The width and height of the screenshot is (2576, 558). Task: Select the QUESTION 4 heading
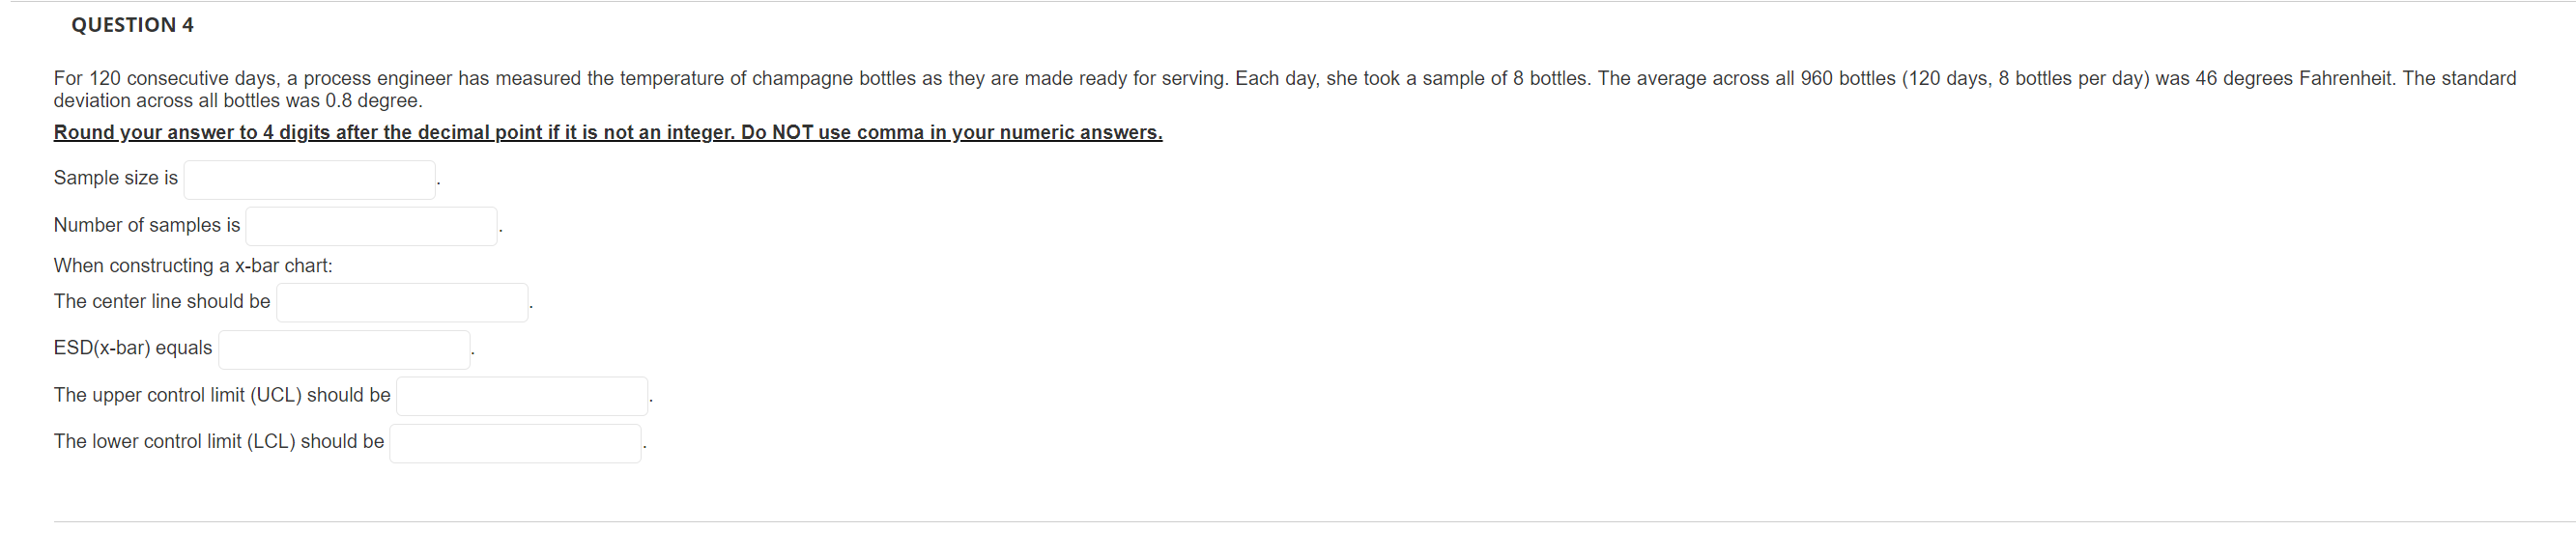(131, 24)
